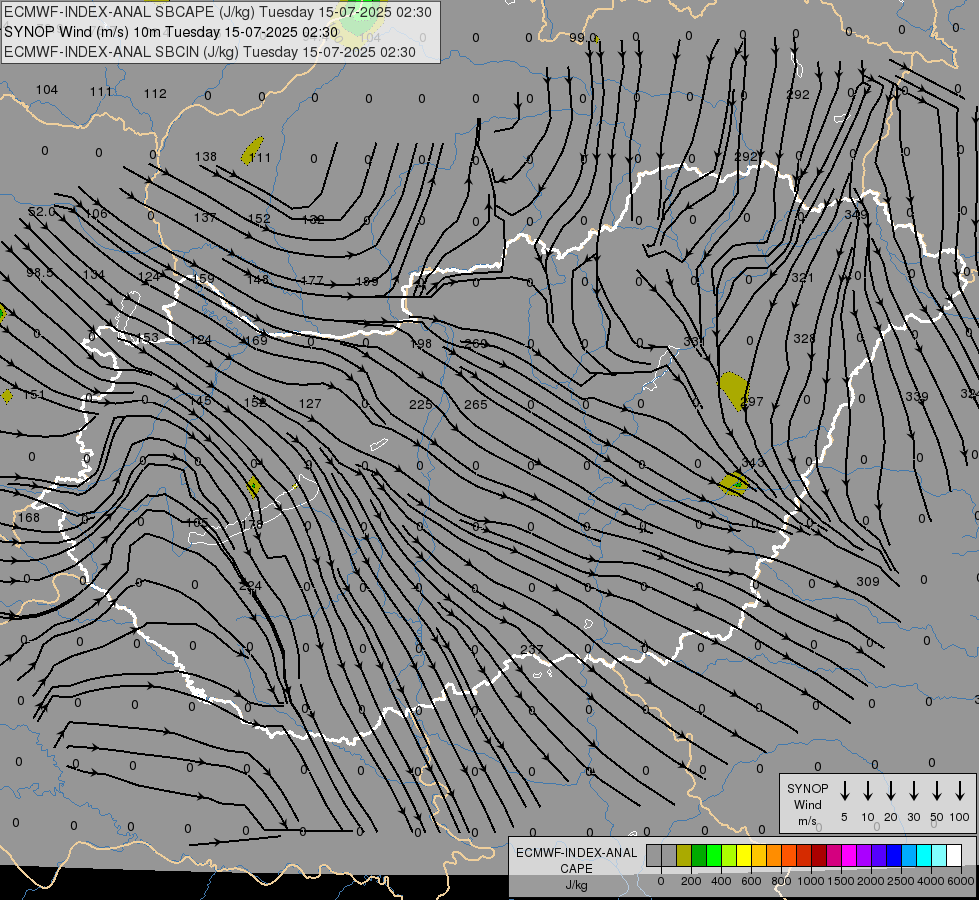Pick the white swatch at CAPE bar end

(953, 855)
